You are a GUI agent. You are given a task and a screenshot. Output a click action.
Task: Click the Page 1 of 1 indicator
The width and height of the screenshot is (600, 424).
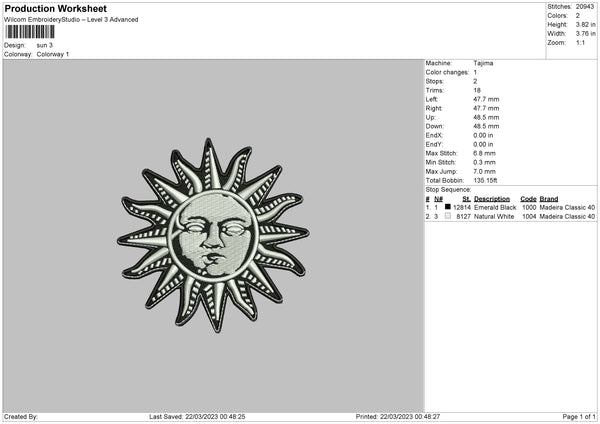tap(579, 417)
